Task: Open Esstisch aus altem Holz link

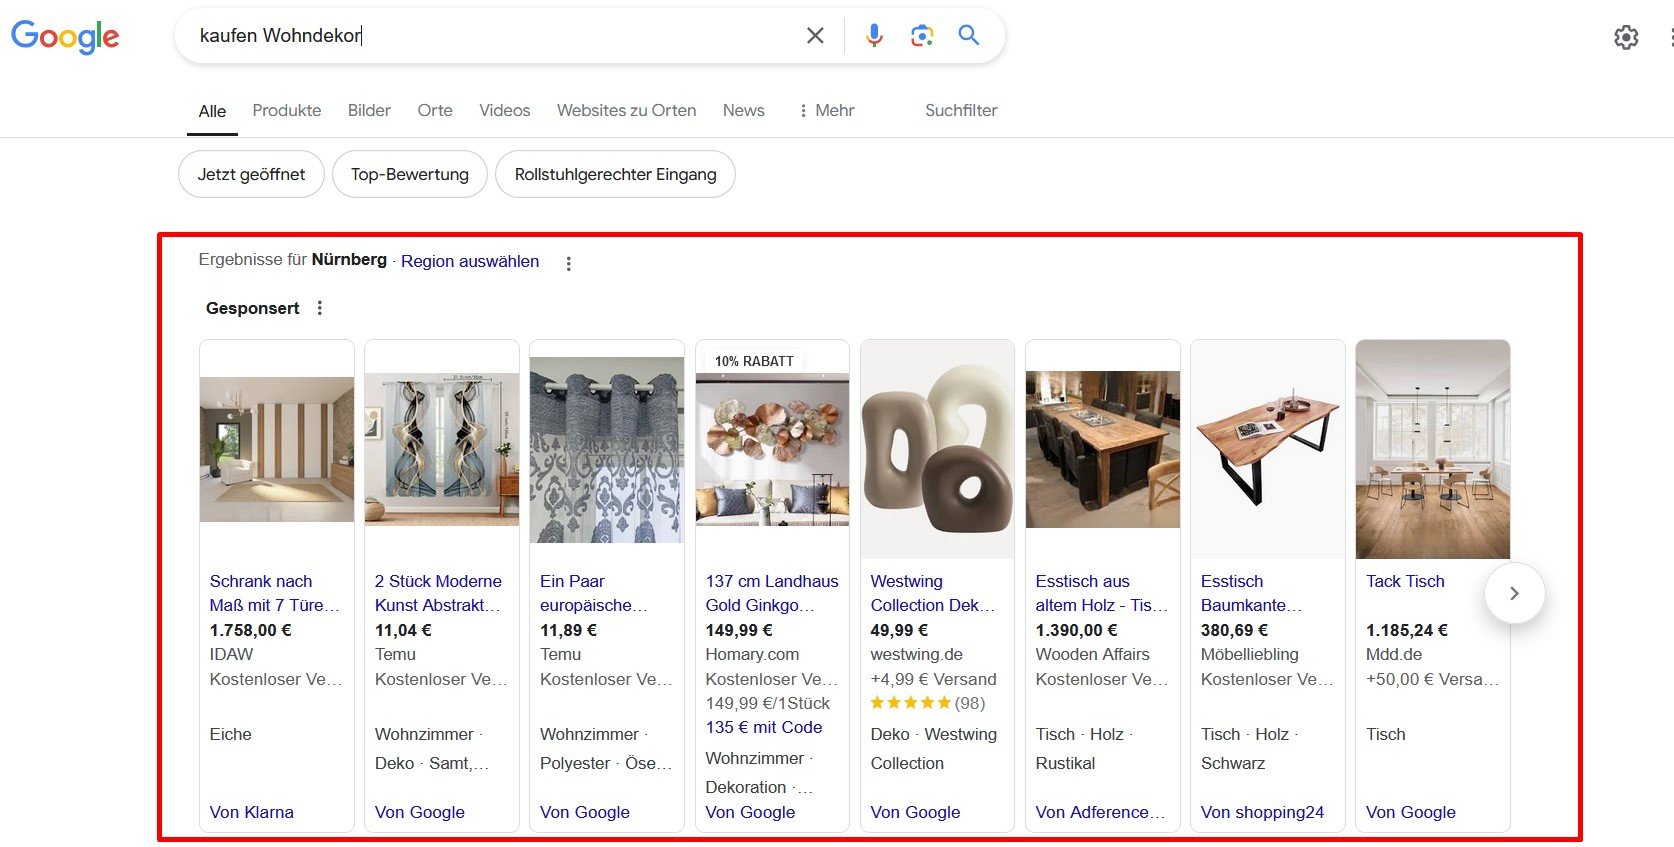Action: tap(1102, 593)
